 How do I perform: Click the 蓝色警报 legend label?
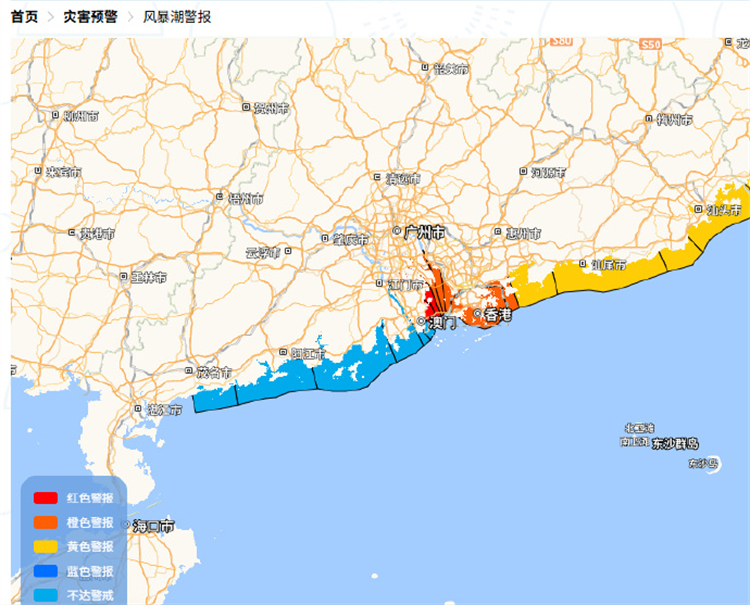coord(90,571)
